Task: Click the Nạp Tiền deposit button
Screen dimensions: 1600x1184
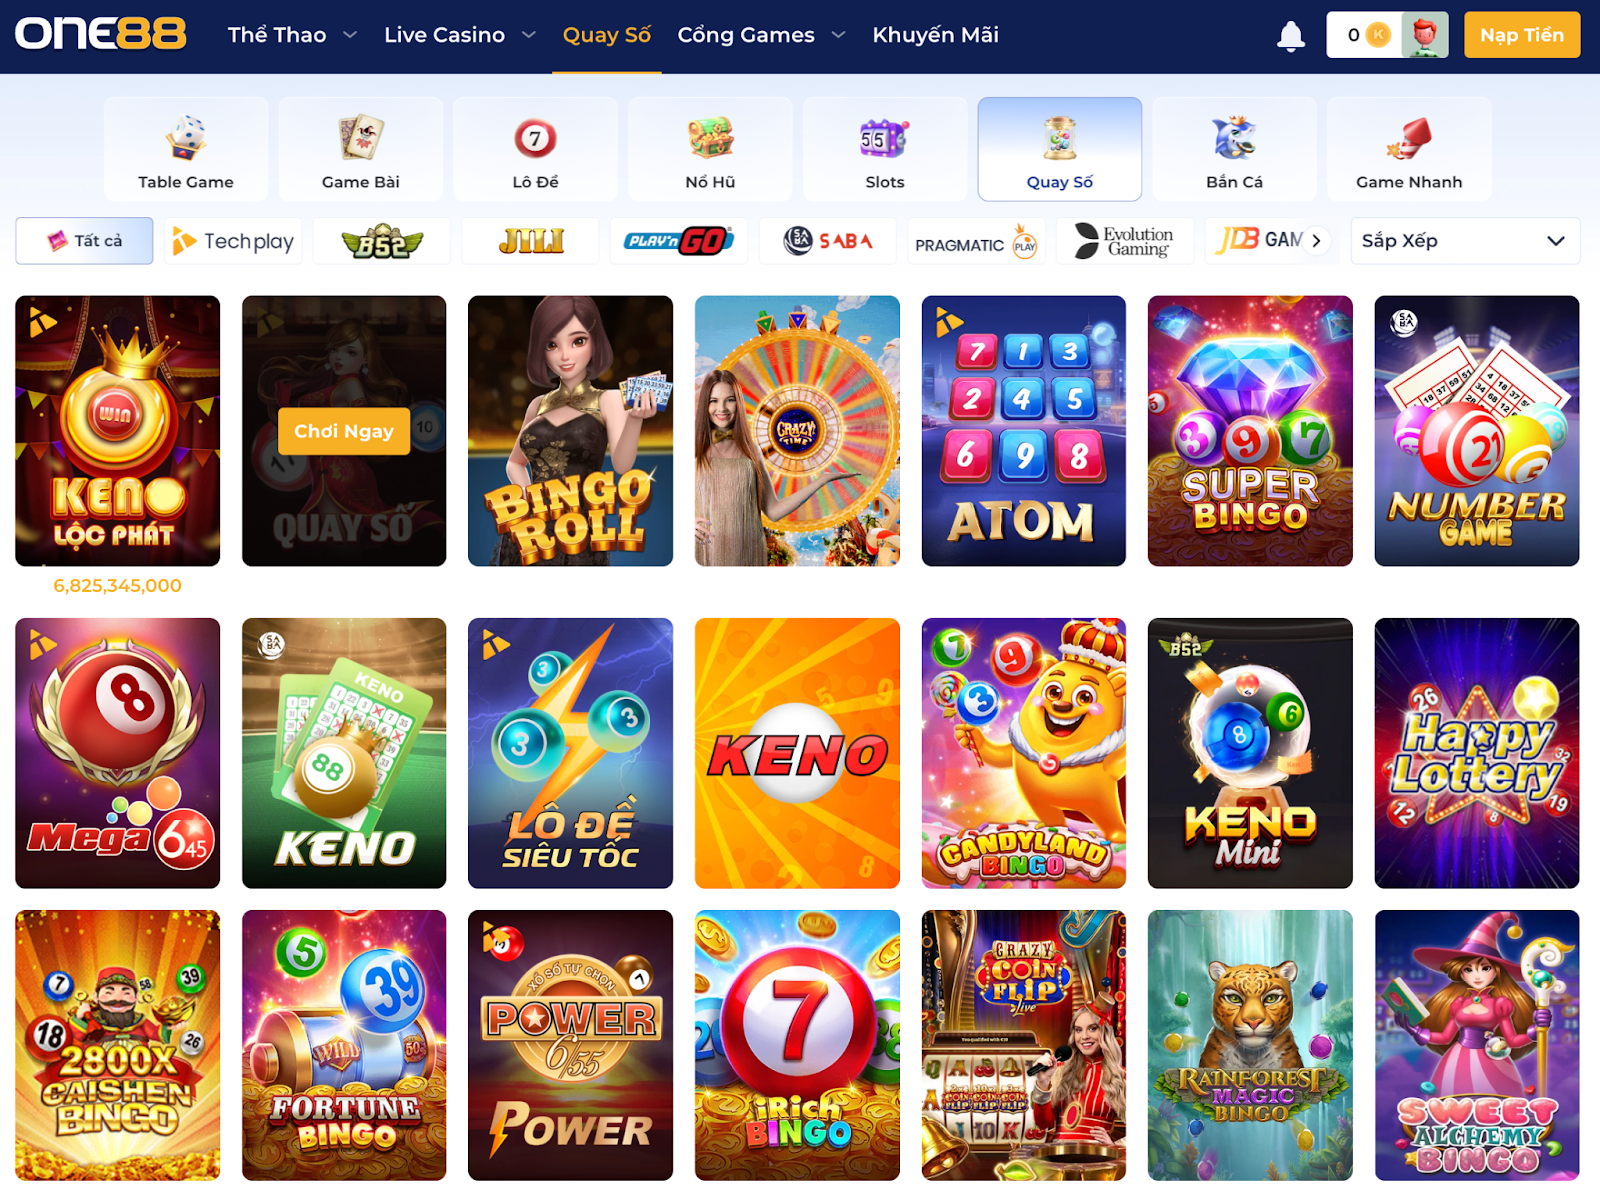Action: coord(1522,35)
